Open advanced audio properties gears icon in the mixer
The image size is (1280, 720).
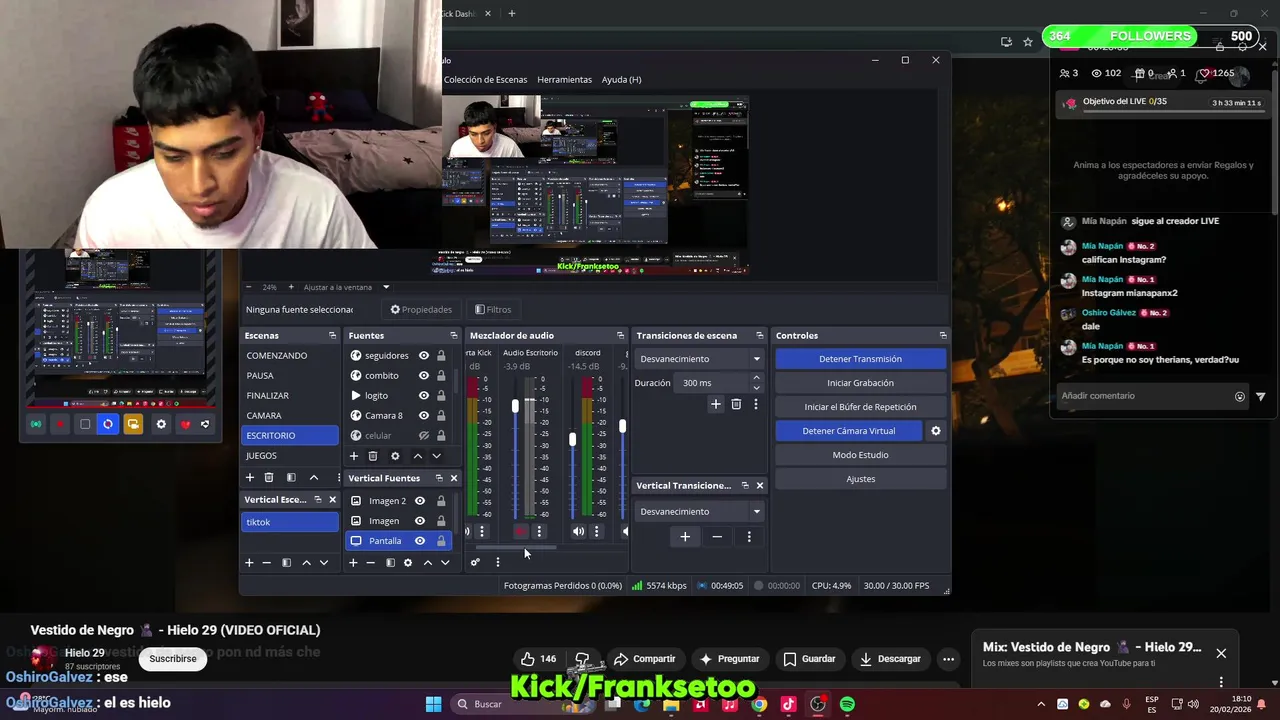click(x=475, y=562)
